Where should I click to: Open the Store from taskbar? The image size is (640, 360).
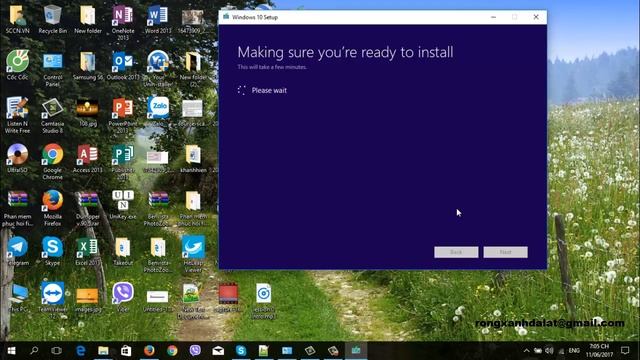click(126, 351)
